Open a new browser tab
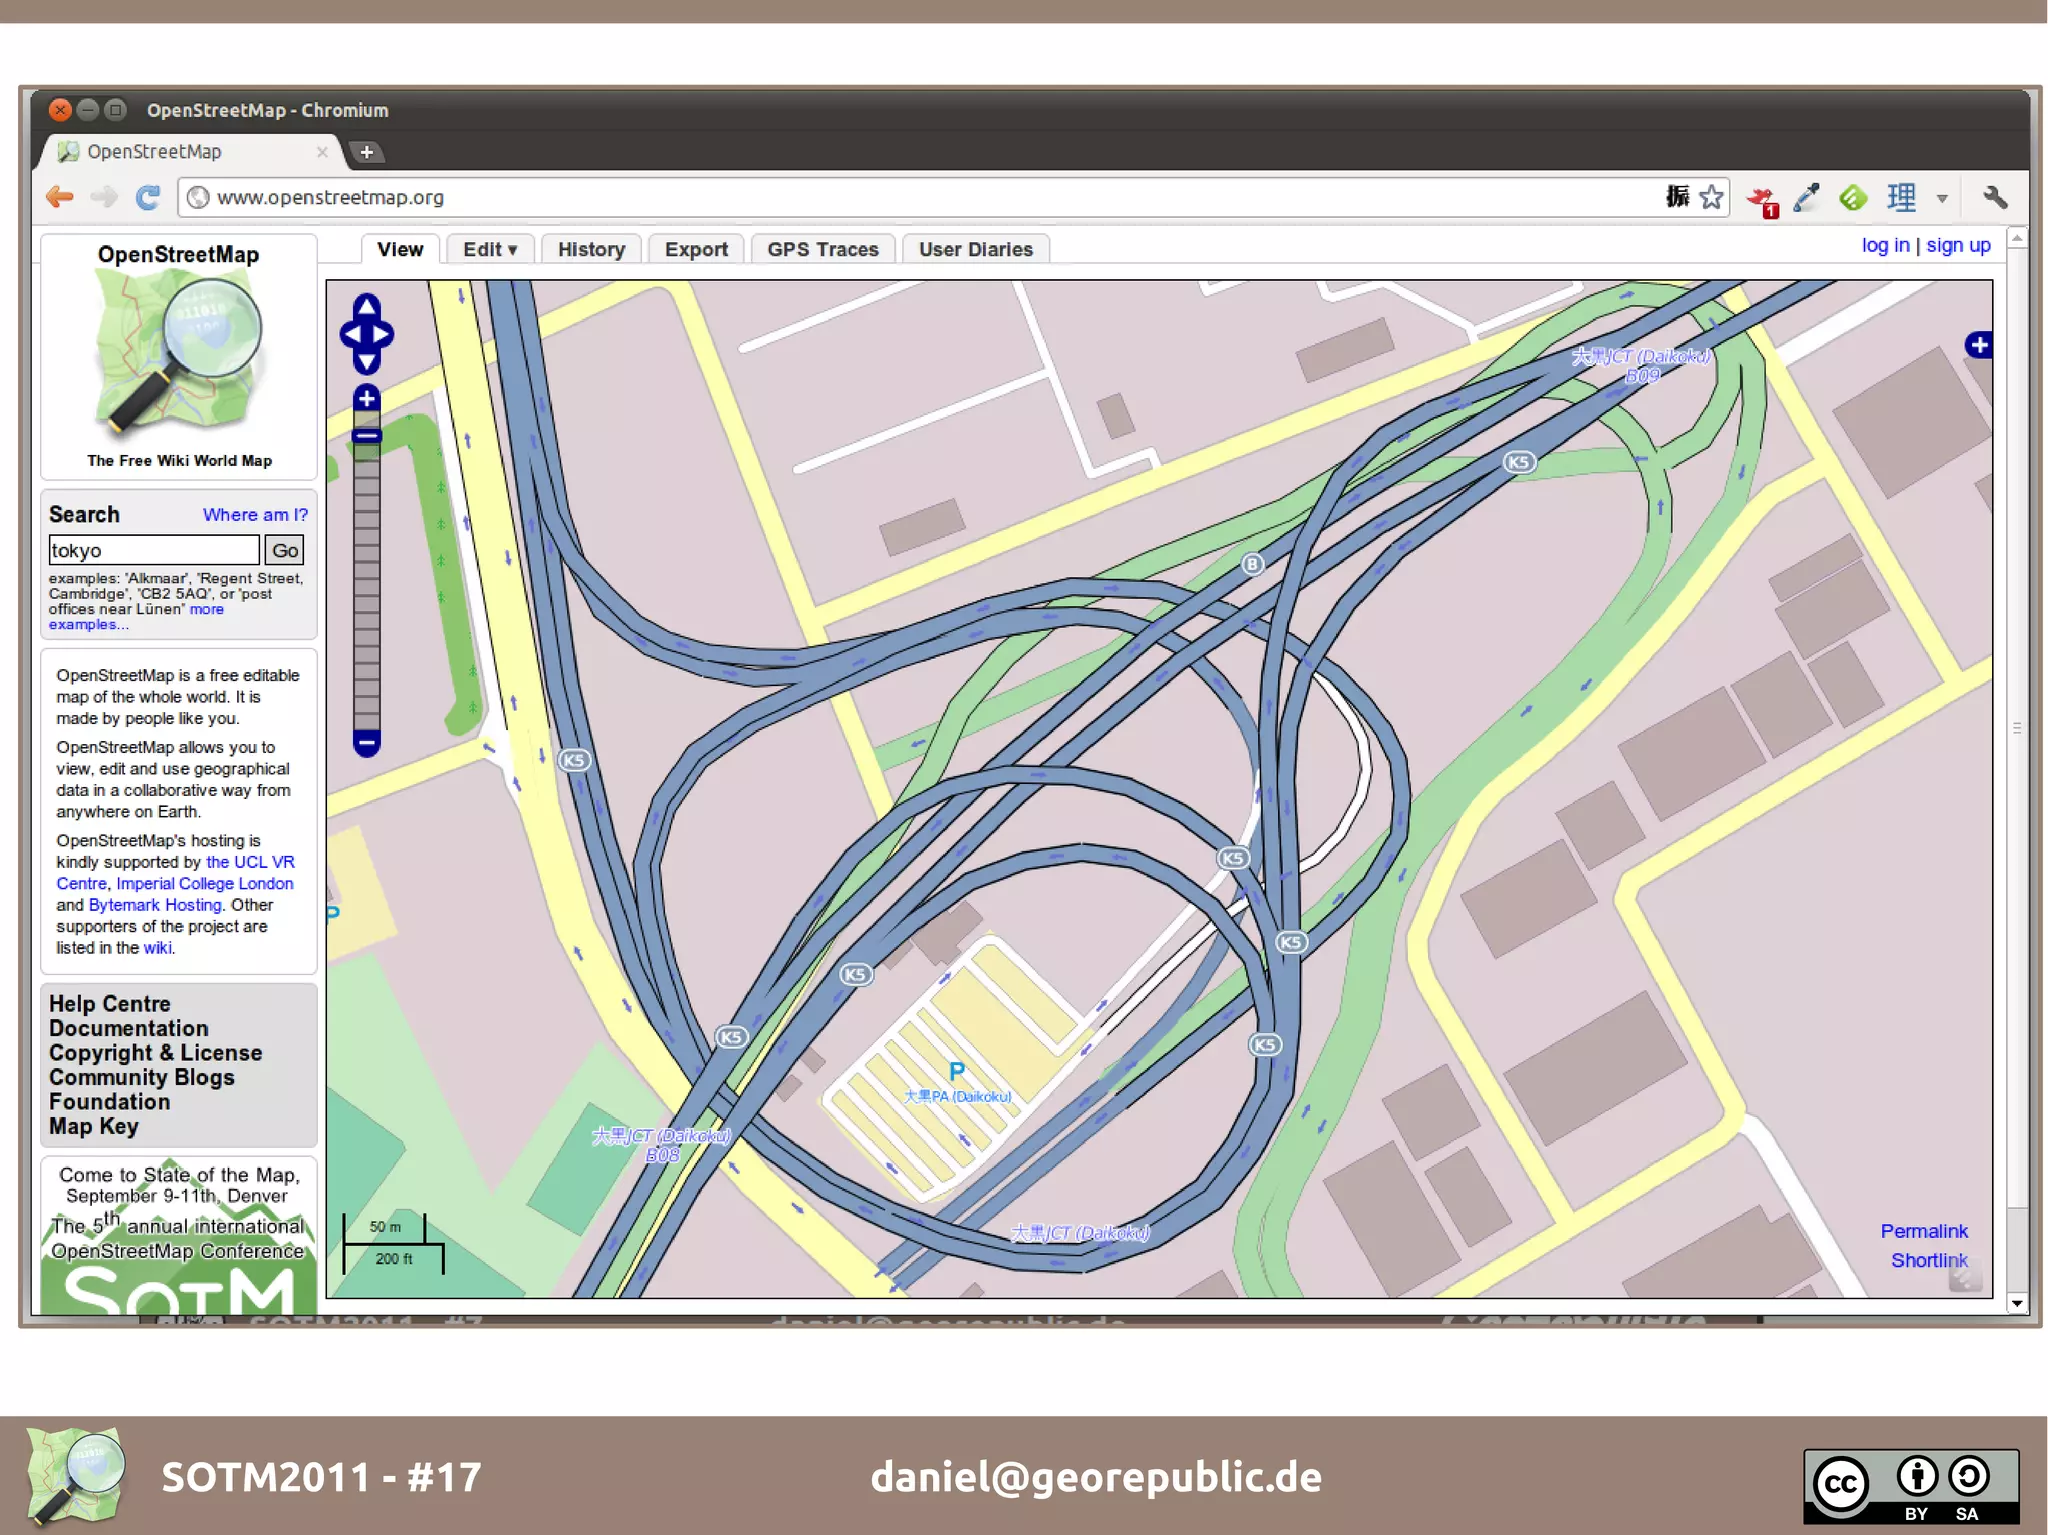Viewport: 2048px width, 1535px height. click(367, 152)
